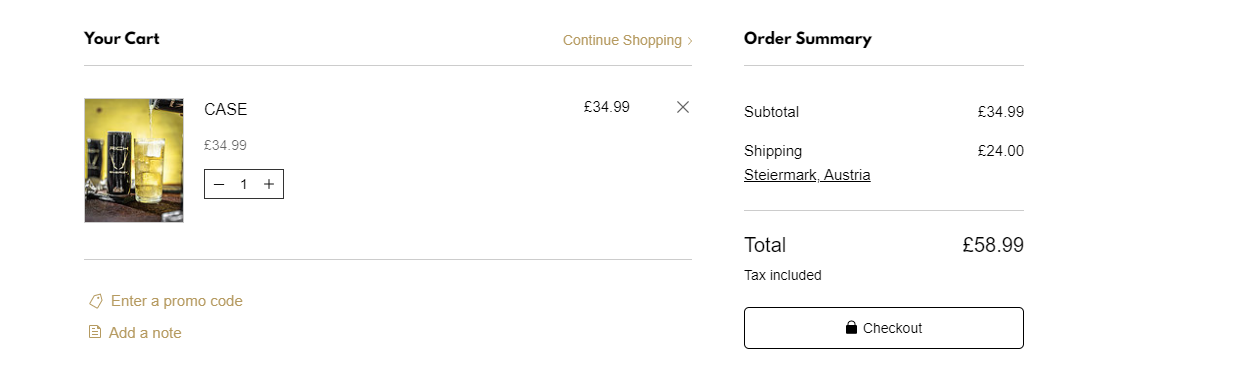Open the CASE product thumbnail image

tap(134, 160)
